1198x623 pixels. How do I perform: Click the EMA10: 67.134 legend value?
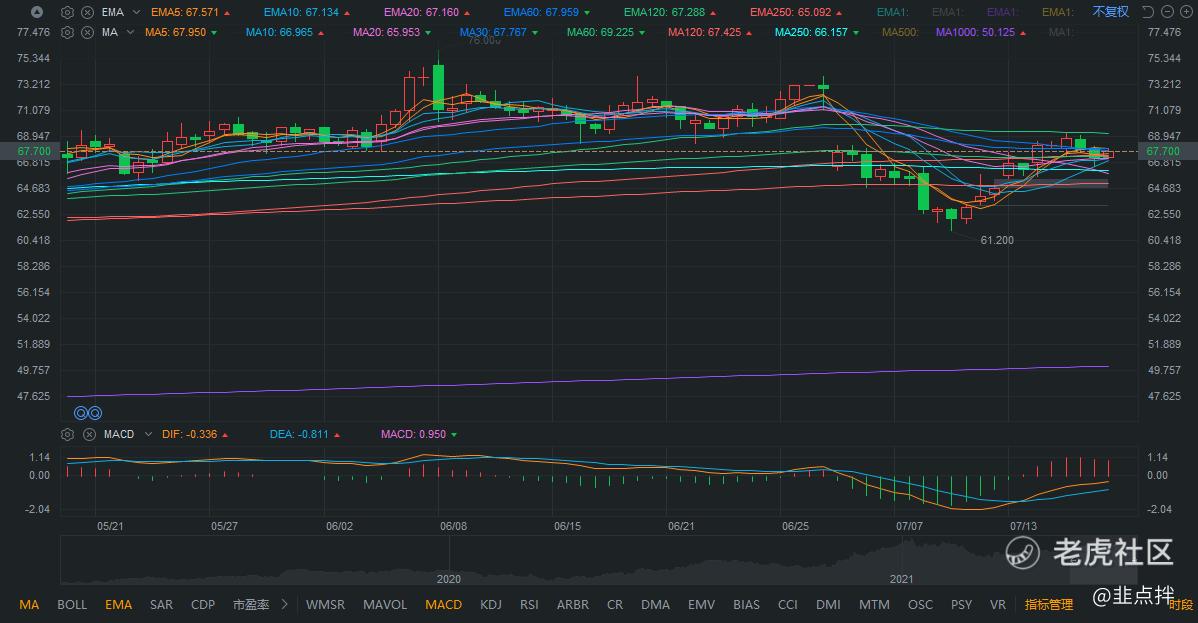(x=302, y=12)
